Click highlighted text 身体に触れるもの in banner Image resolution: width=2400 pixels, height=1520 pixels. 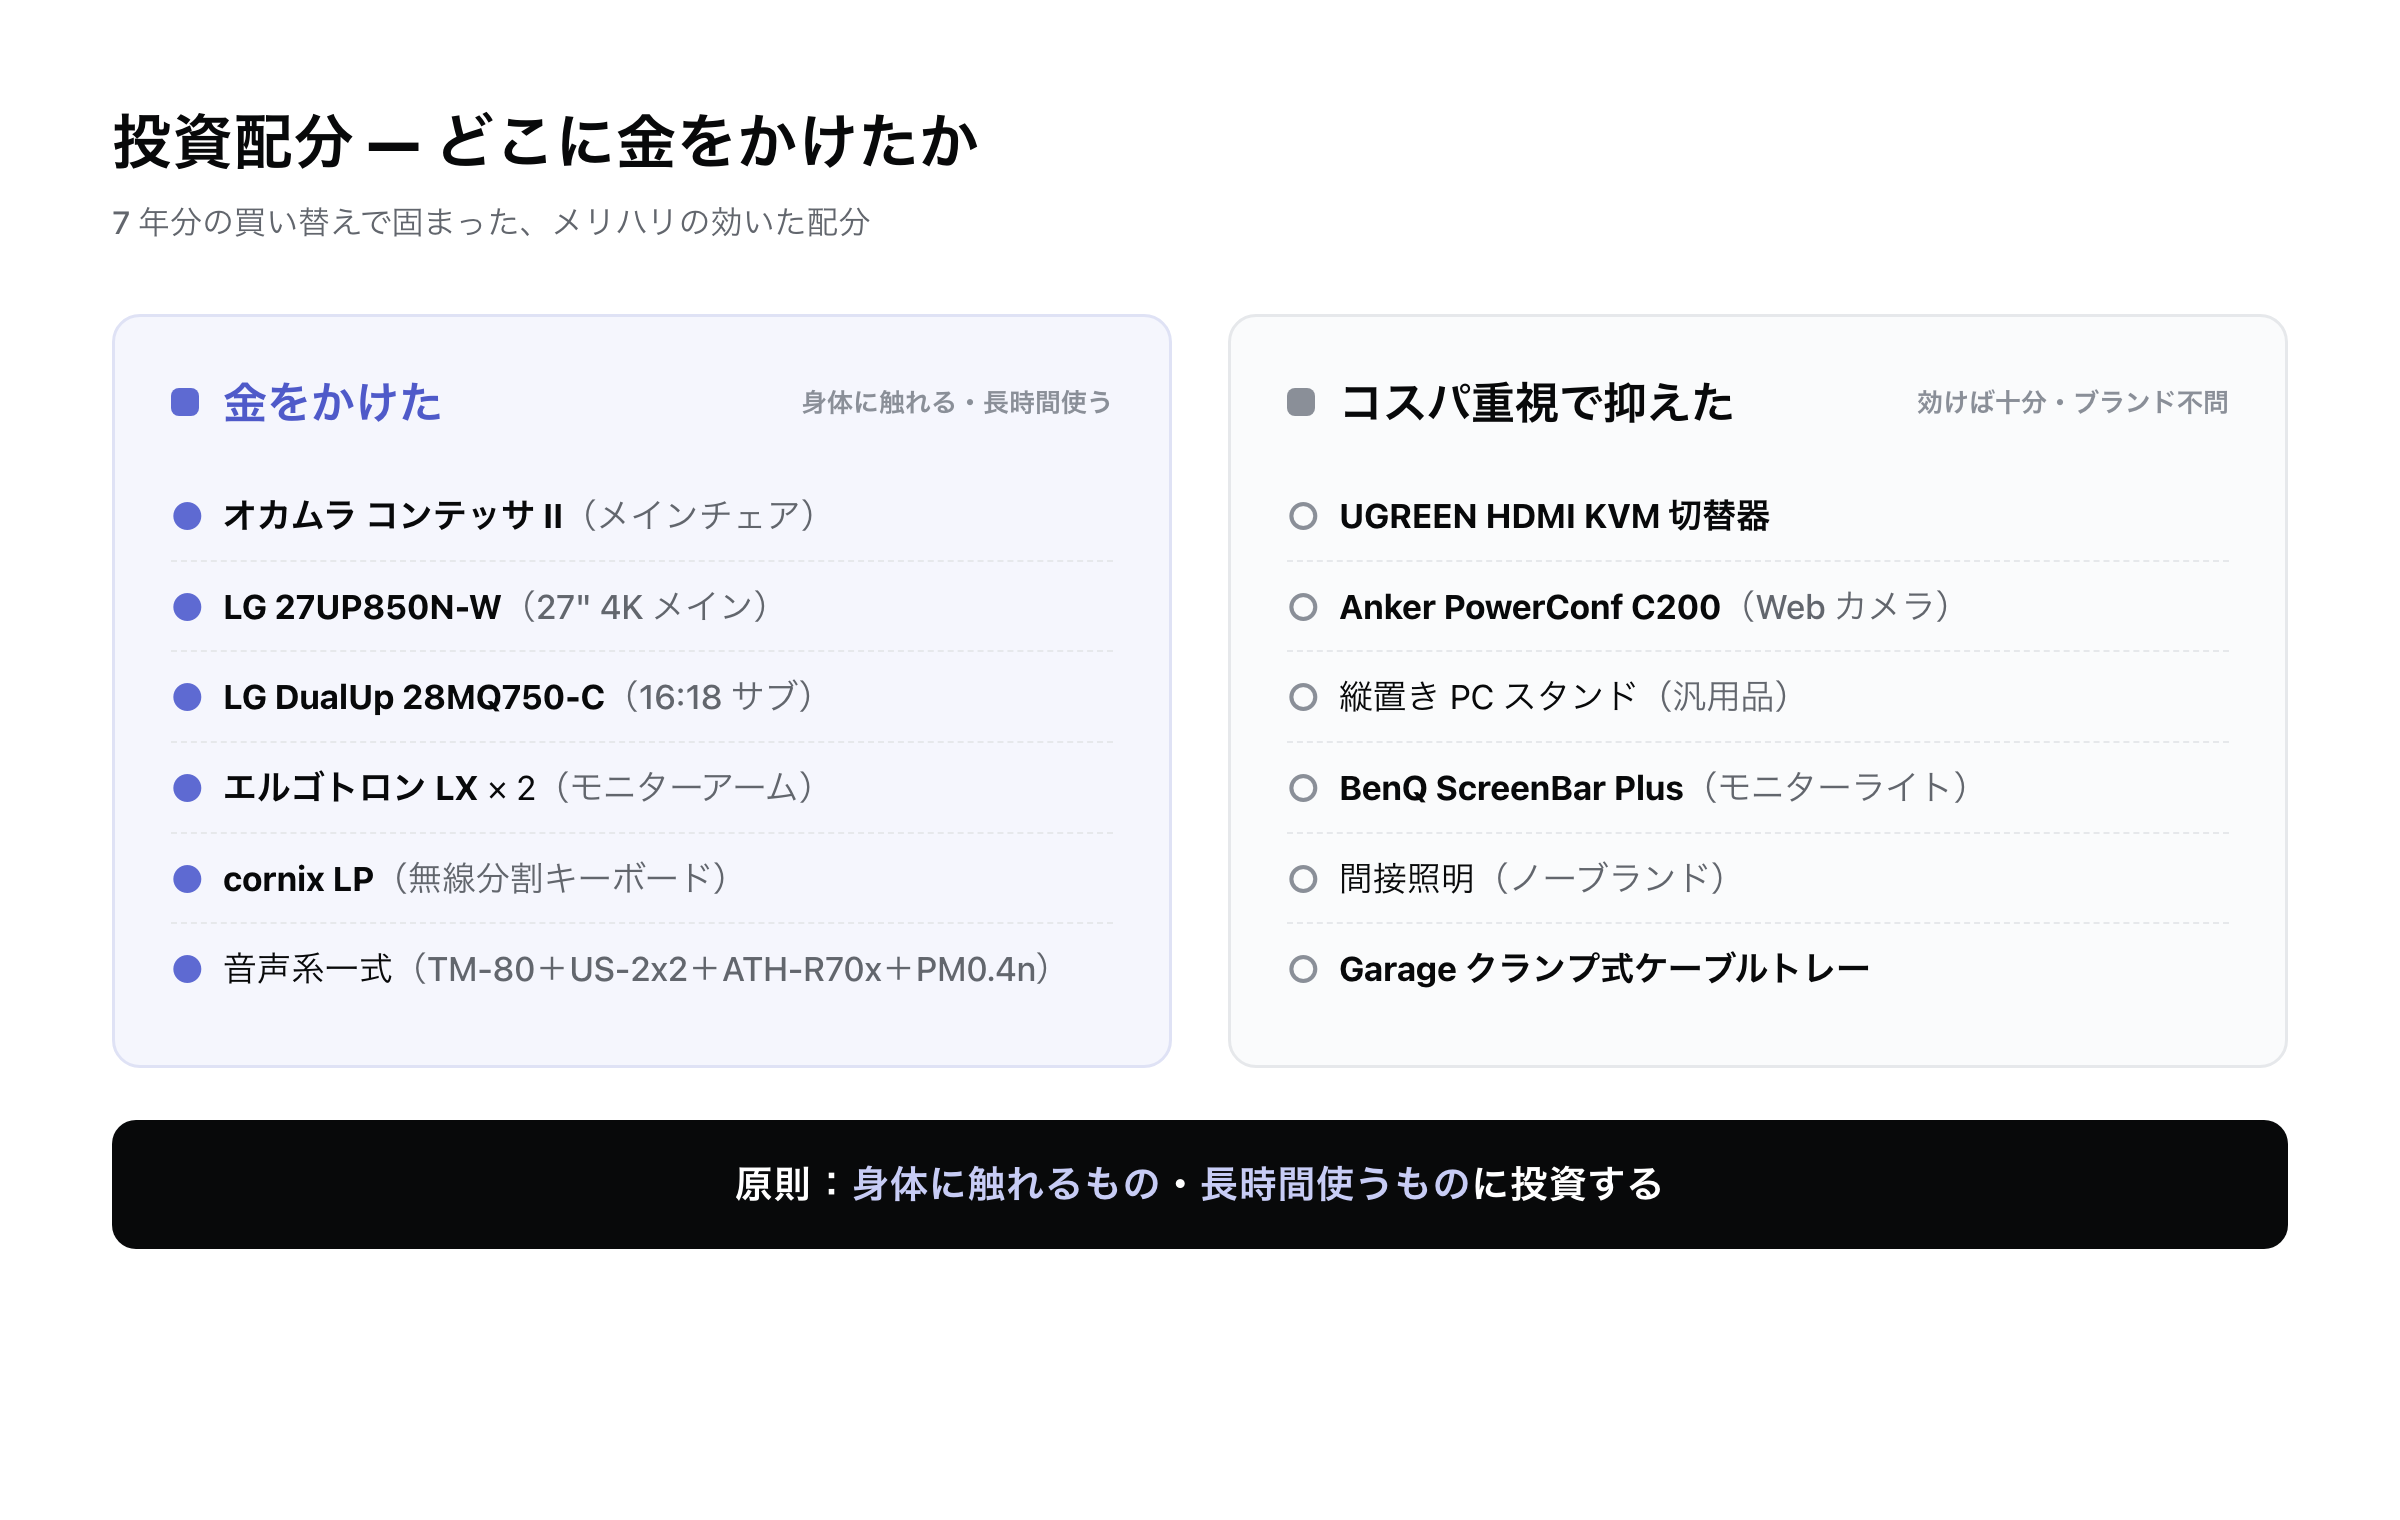(1005, 1184)
